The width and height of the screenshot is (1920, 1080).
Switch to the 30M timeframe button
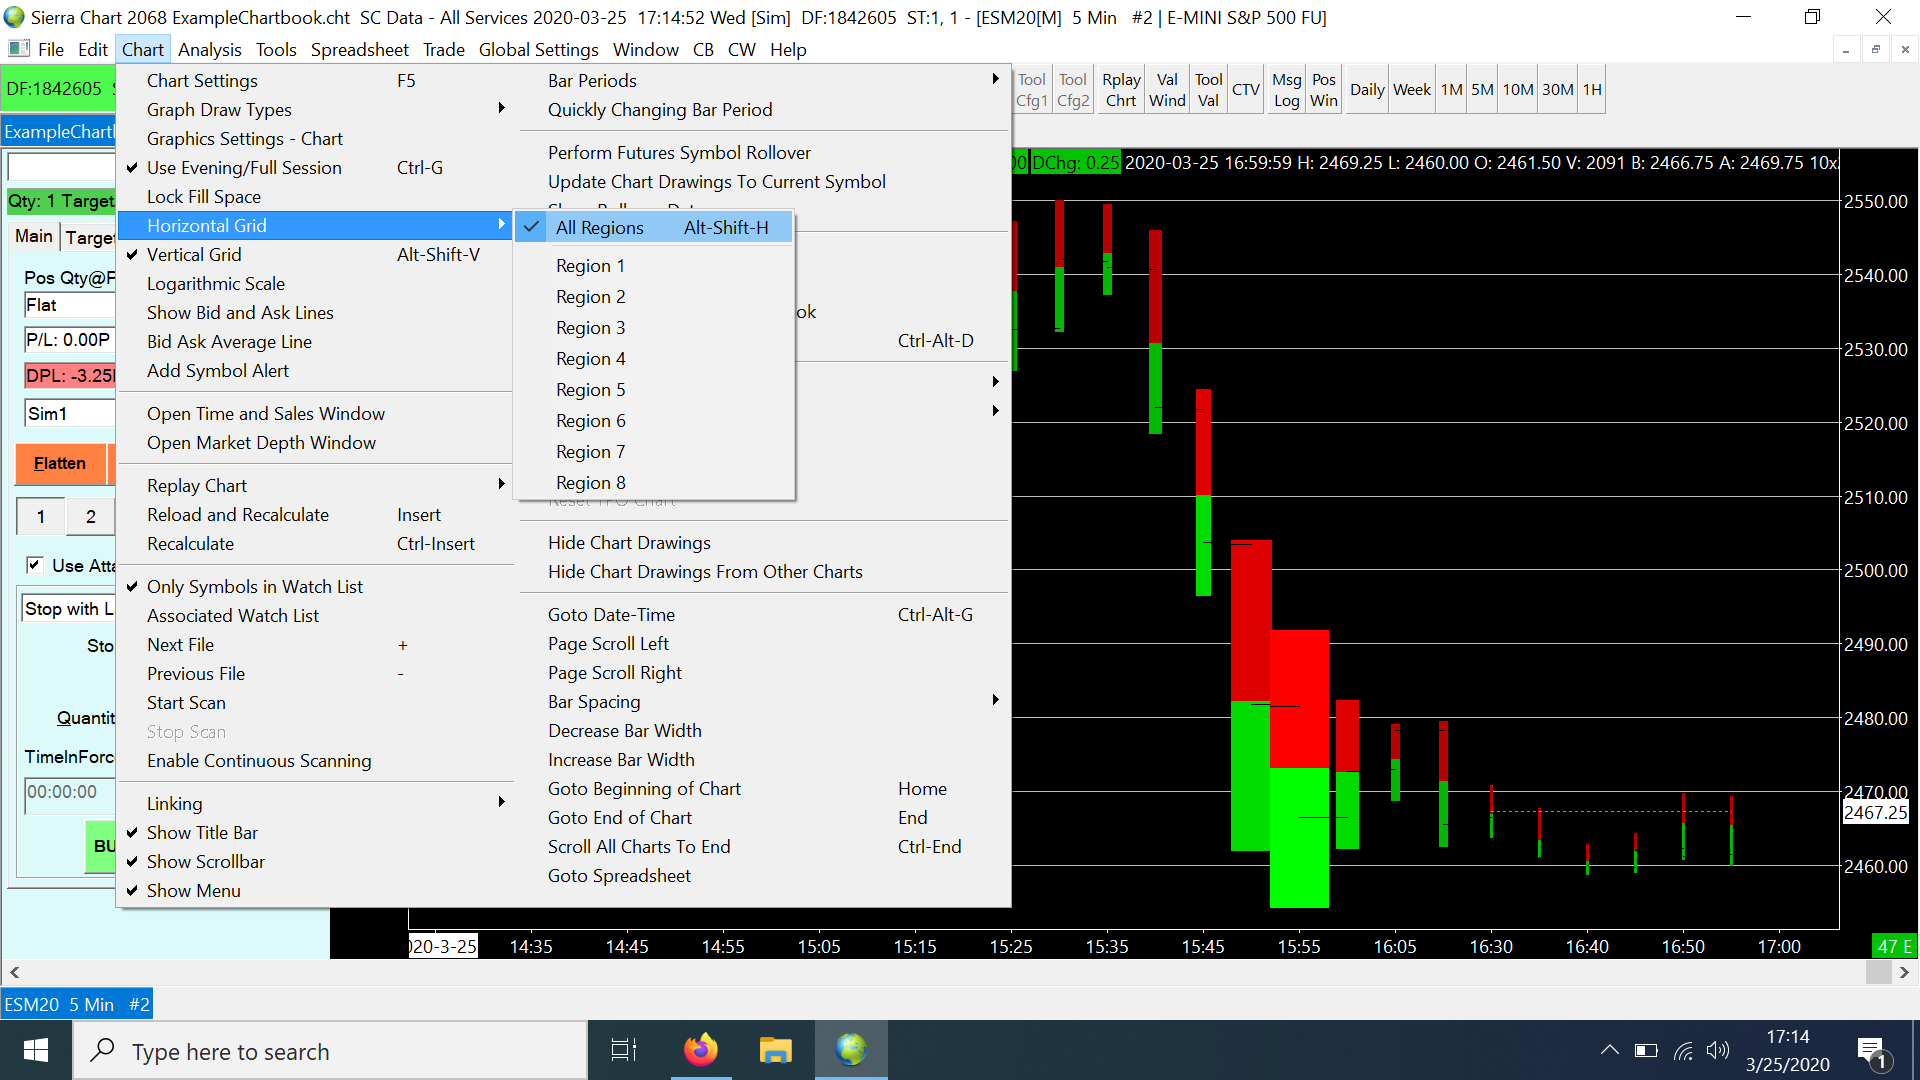pos(1557,90)
